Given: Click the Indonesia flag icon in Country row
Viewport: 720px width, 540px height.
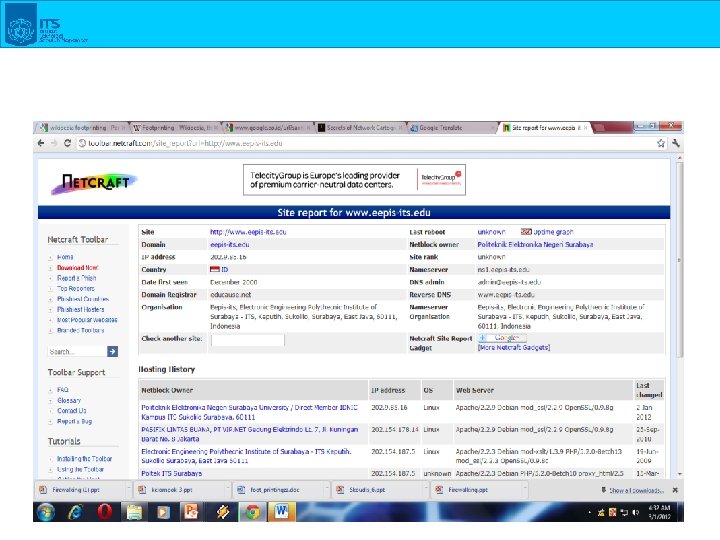Looking at the screenshot, I should tap(214, 270).
